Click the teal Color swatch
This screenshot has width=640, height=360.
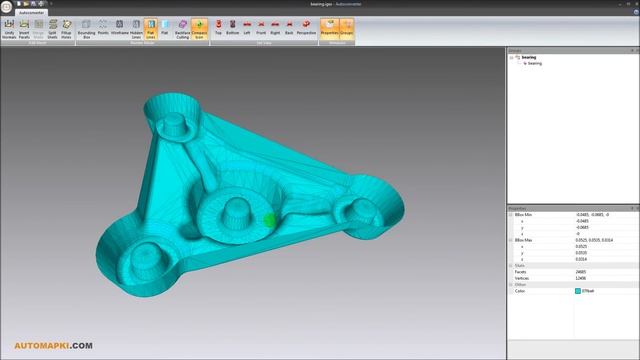[x=578, y=291]
